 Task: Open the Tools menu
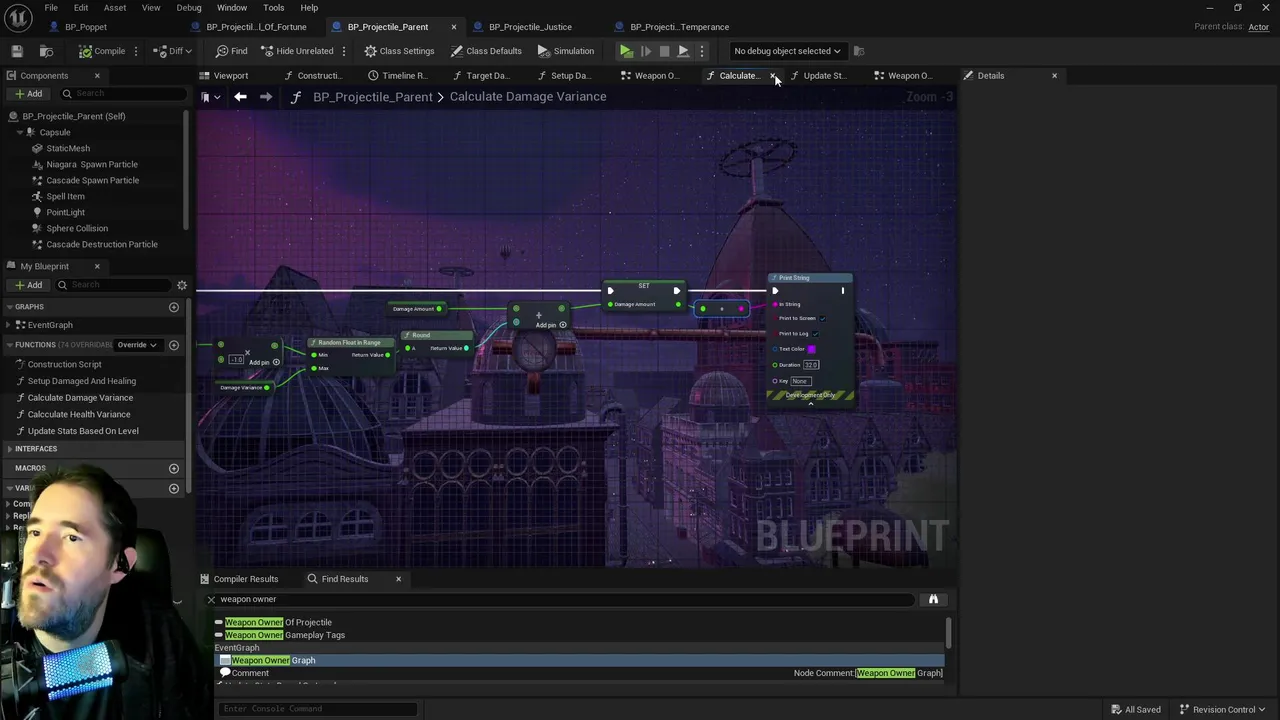[273, 8]
